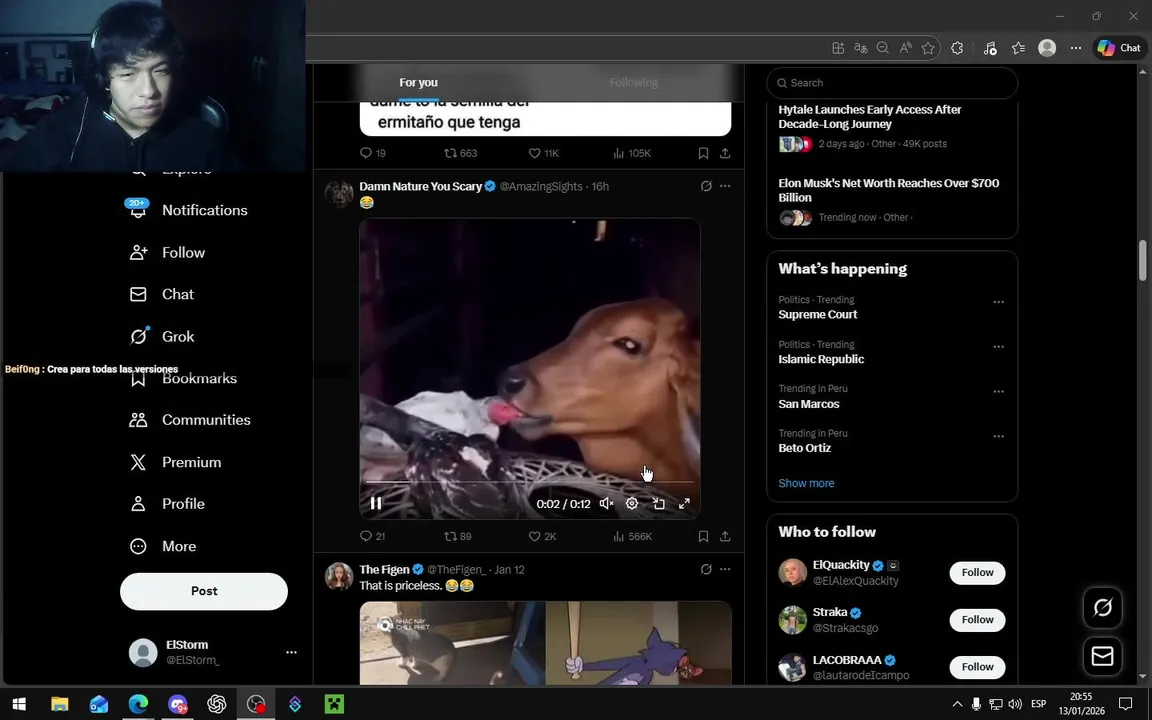Repost the post with 663 reposts
The height and width of the screenshot is (720, 1152).
461,153
